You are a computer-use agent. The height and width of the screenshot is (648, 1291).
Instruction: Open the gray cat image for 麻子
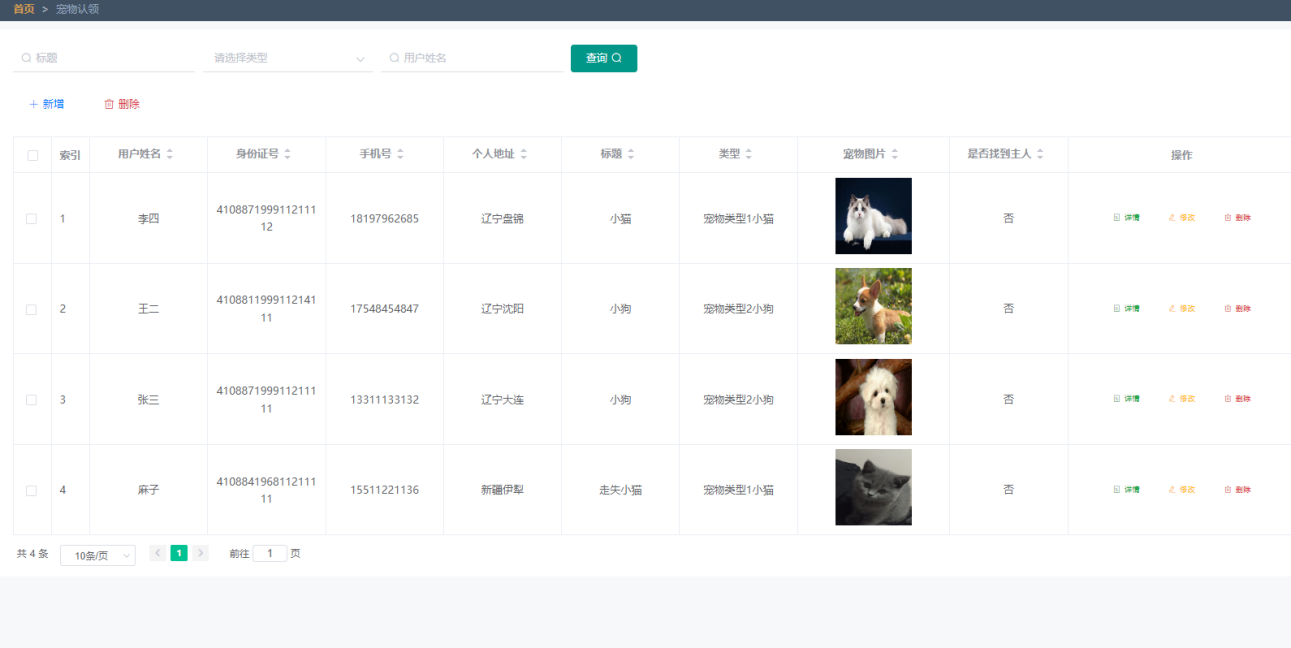[x=873, y=487]
